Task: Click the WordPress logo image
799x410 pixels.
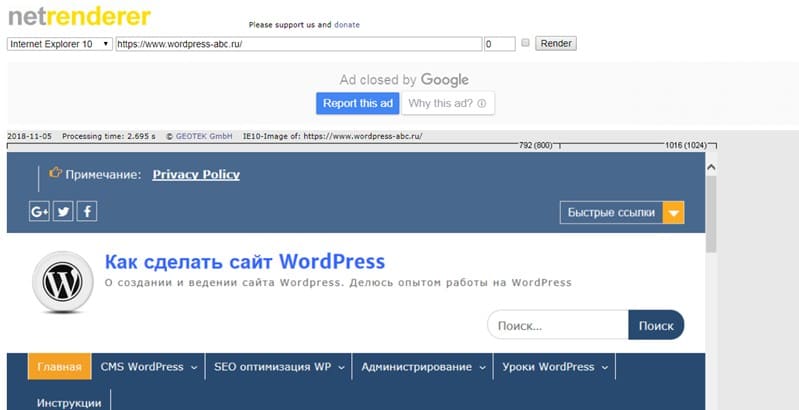Action: (x=63, y=281)
